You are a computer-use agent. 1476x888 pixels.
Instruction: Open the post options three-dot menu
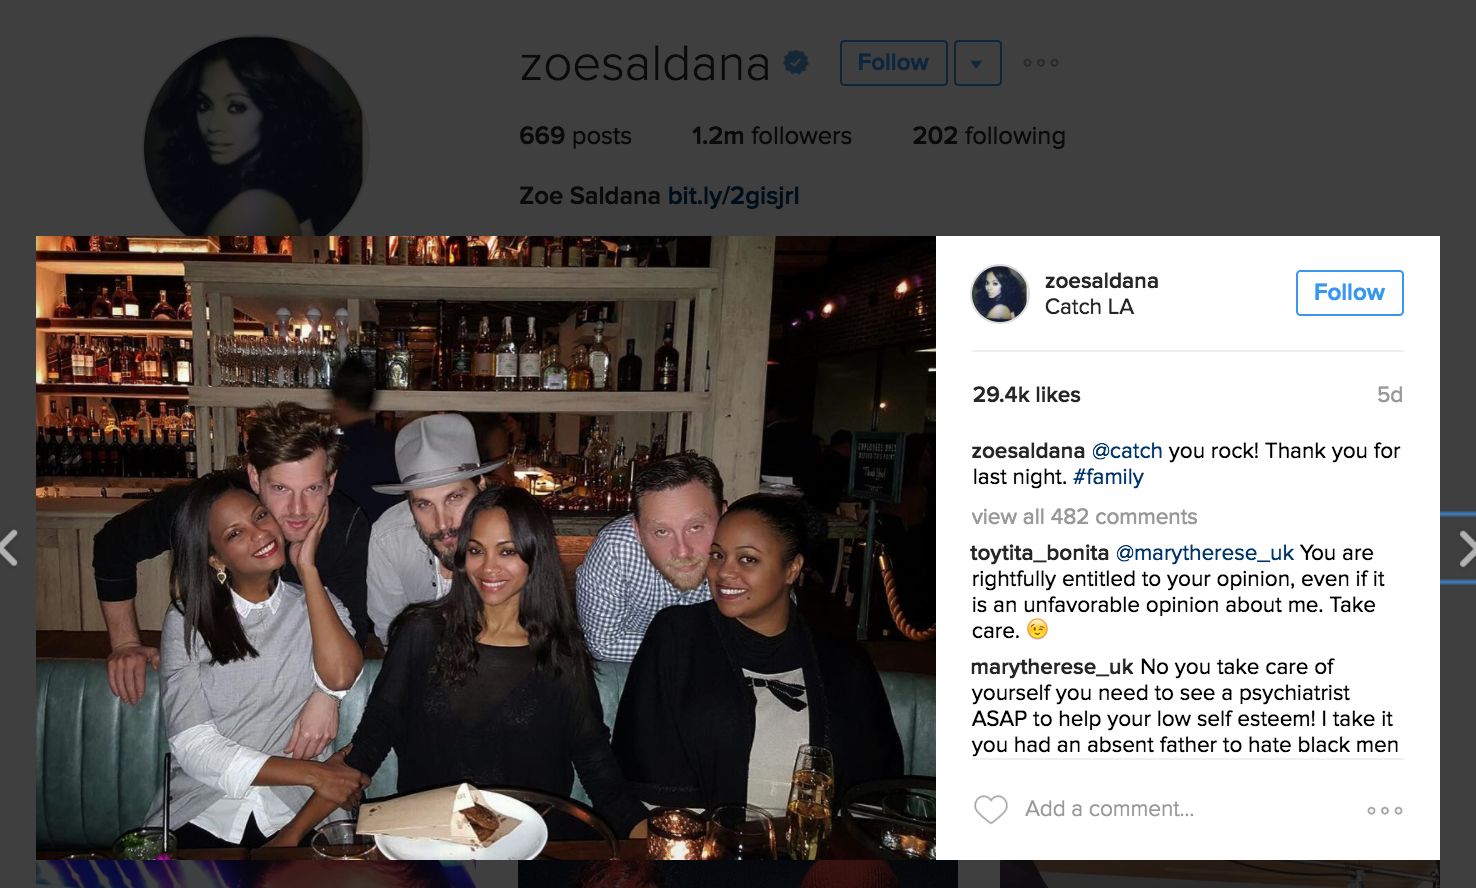click(x=1385, y=810)
